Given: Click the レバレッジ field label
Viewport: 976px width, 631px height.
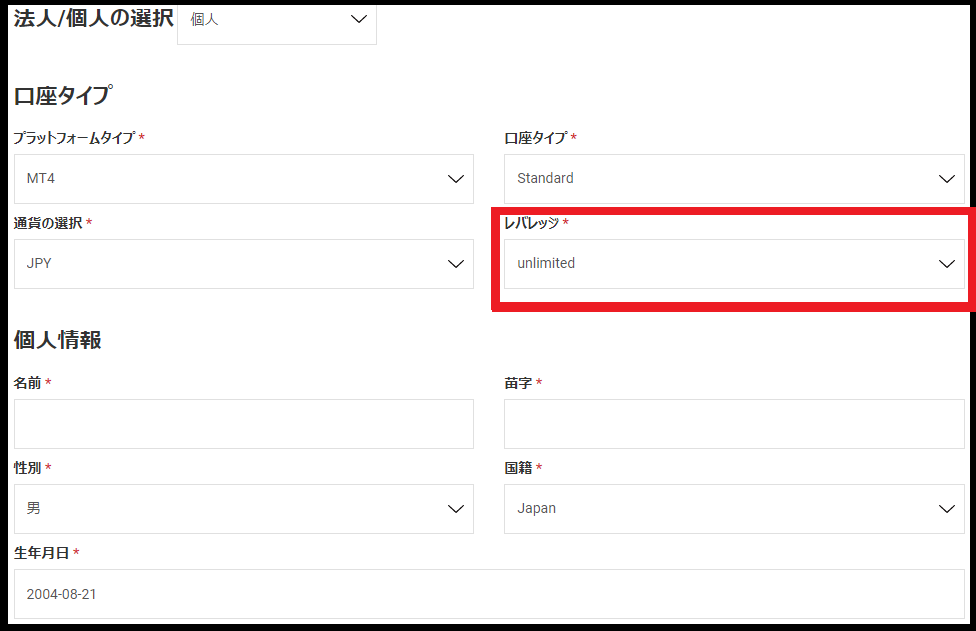Looking at the screenshot, I should [x=531, y=223].
